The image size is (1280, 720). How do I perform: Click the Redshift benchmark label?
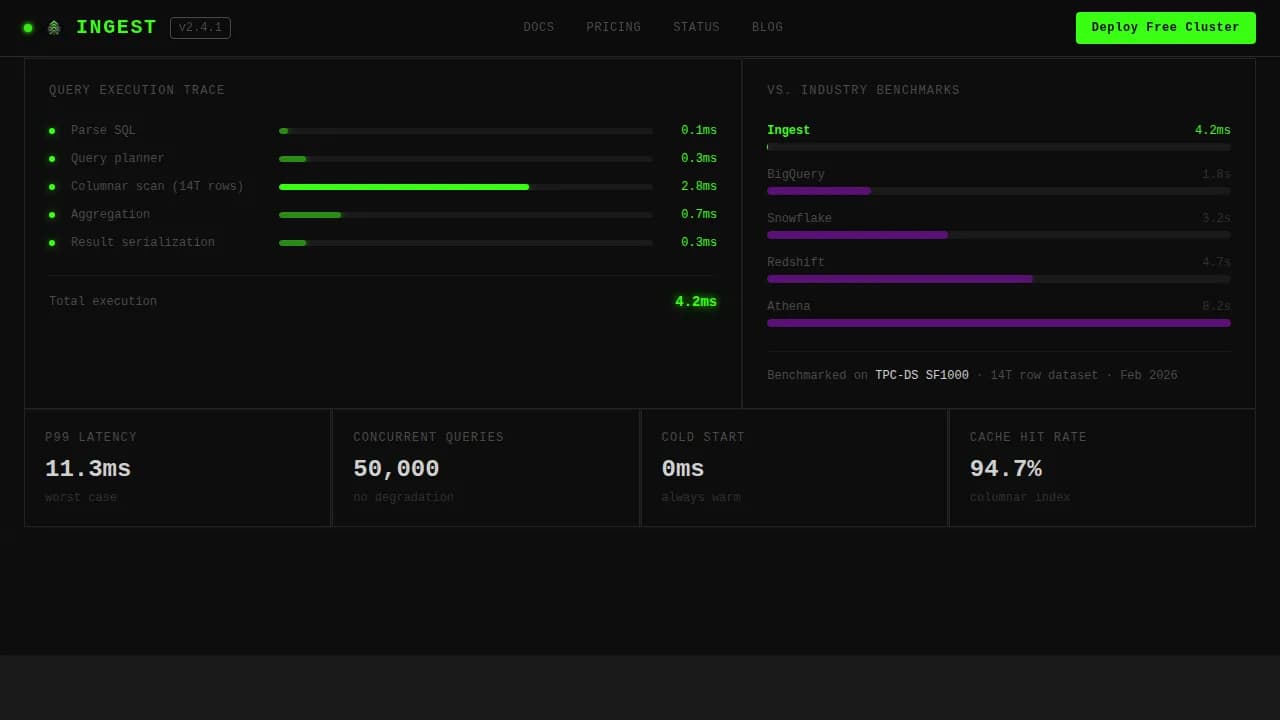(x=796, y=263)
